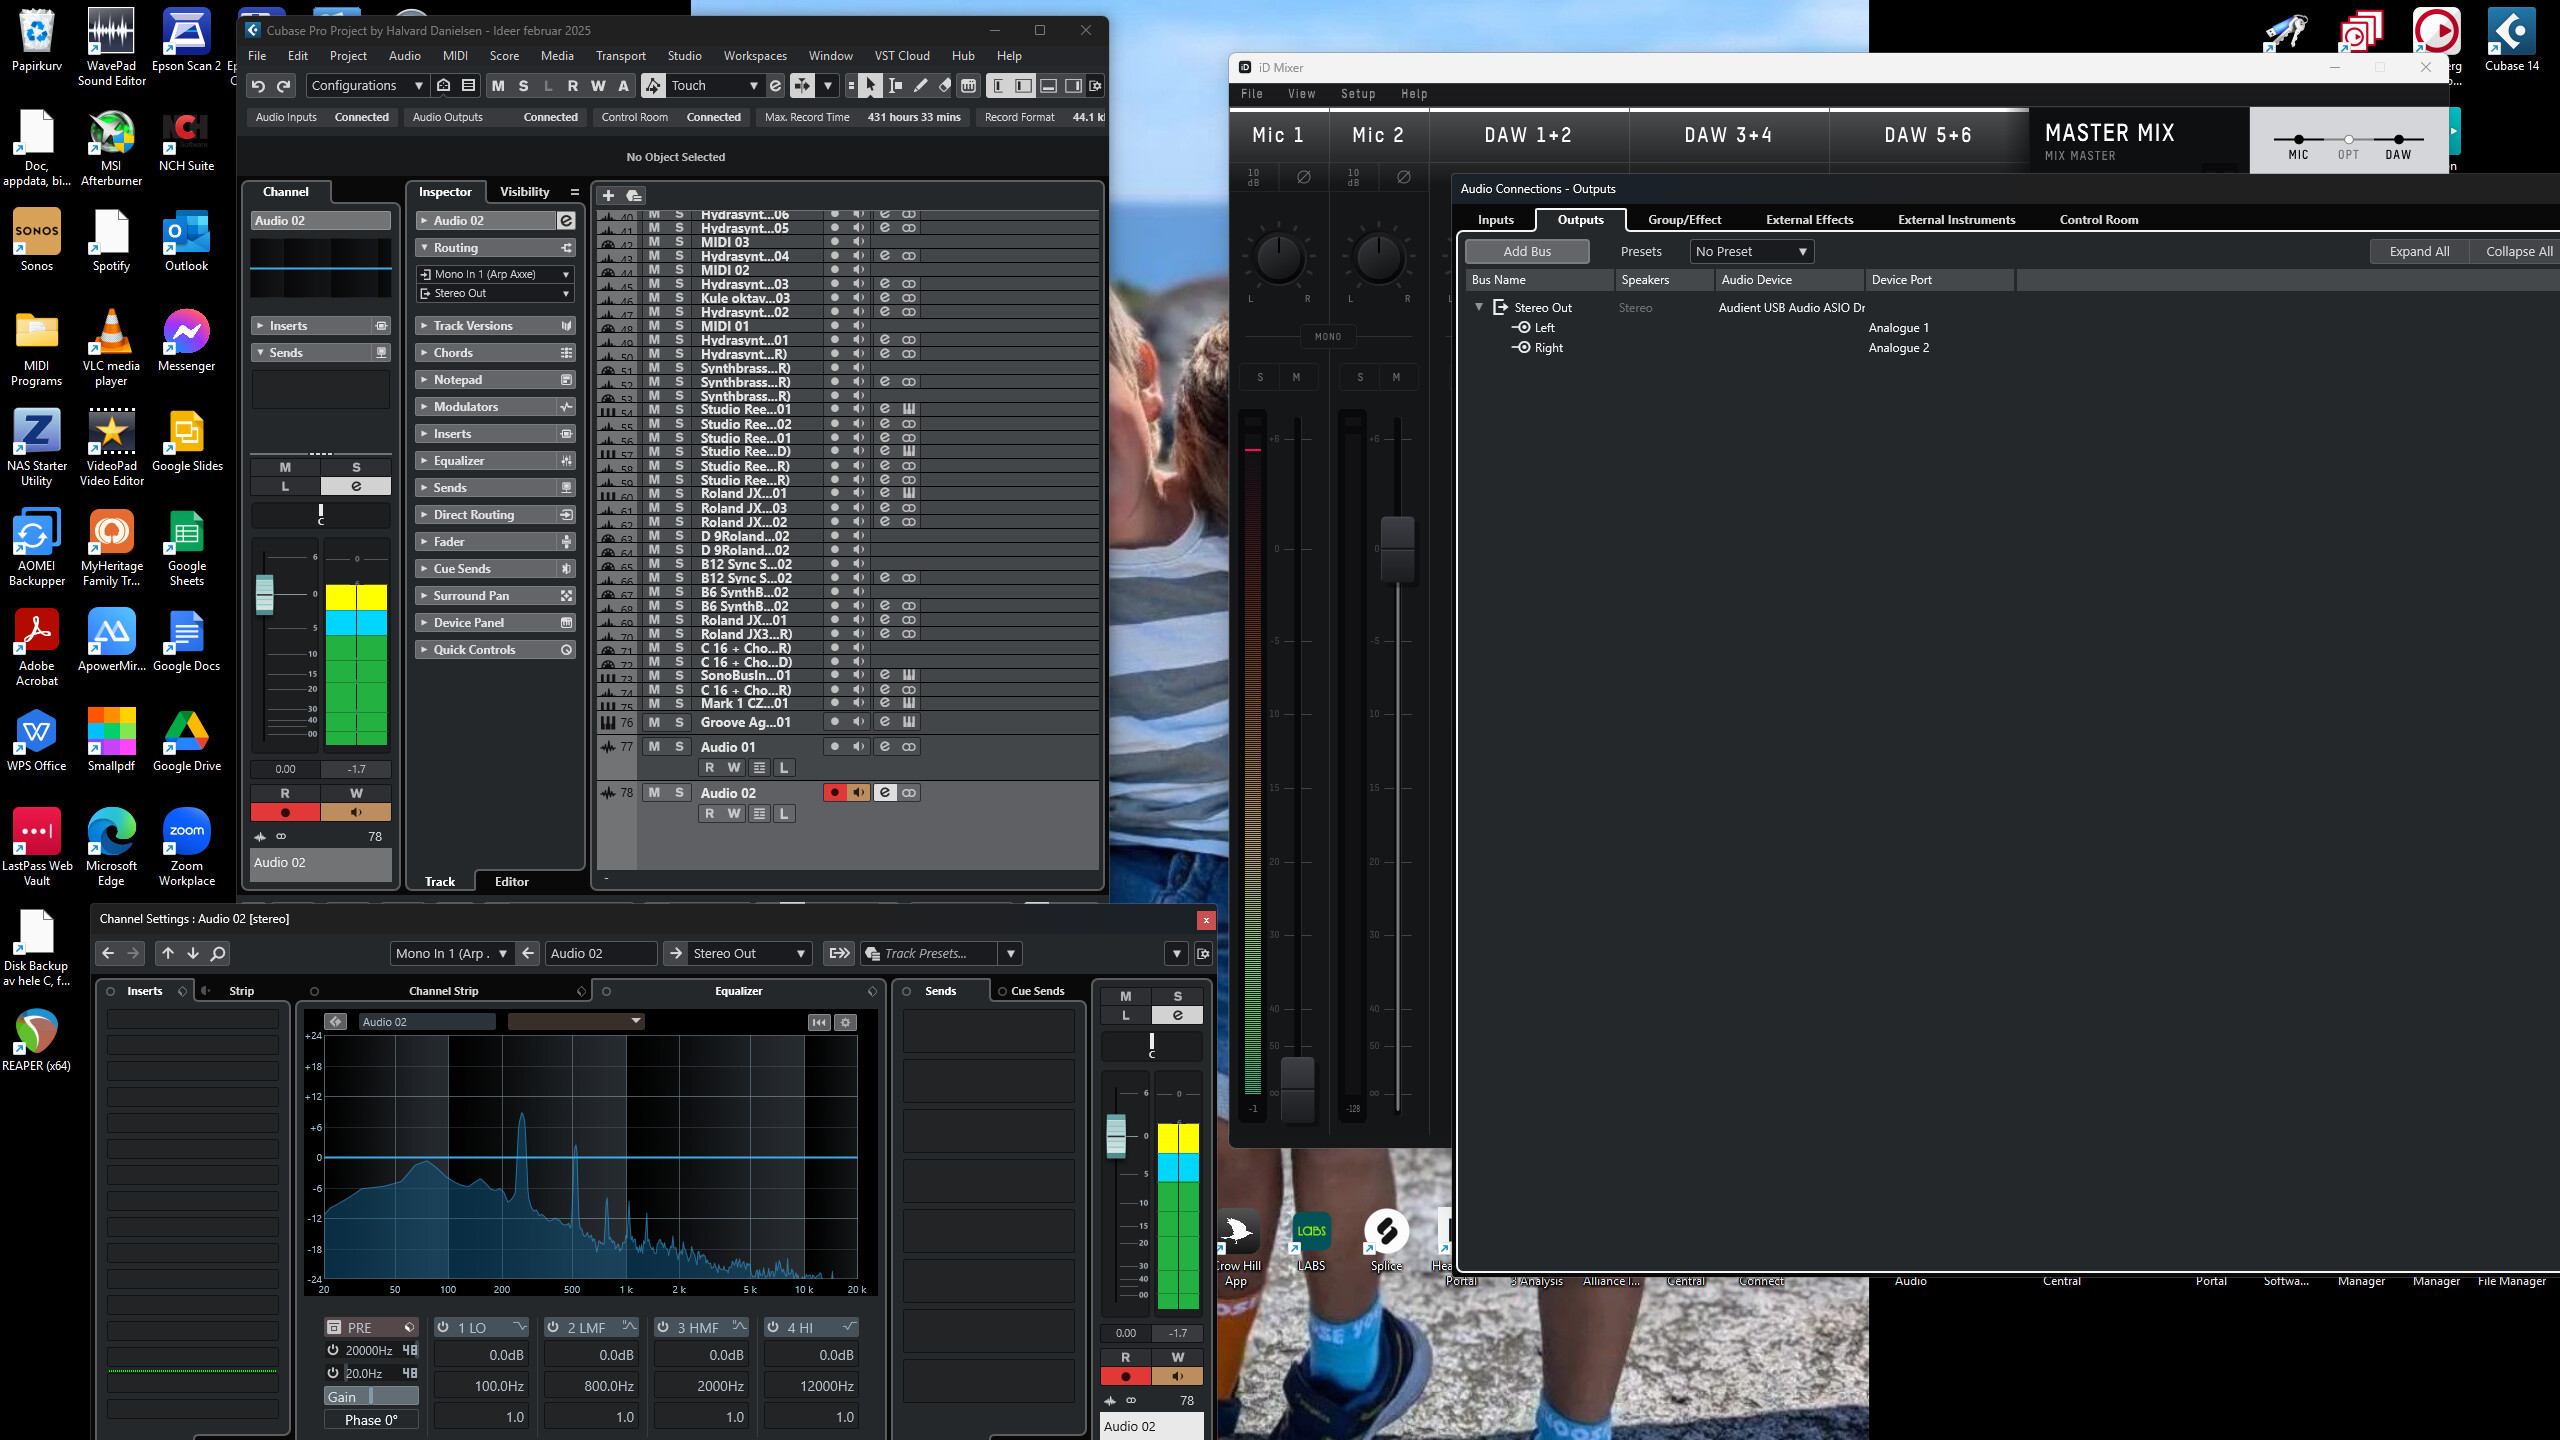Viewport: 2560px width, 1440px height.
Task: Disable record enable on Audio 02 track
Action: click(x=834, y=793)
